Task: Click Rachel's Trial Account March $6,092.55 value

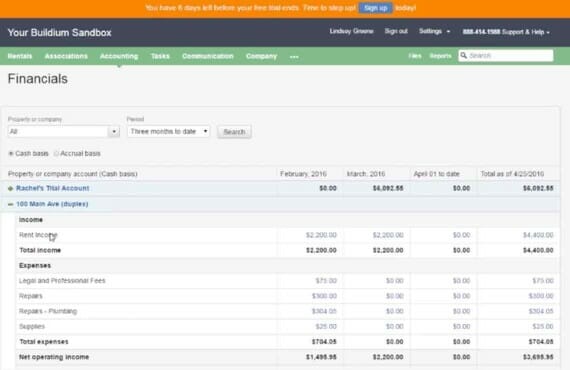Action: point(388,188)
